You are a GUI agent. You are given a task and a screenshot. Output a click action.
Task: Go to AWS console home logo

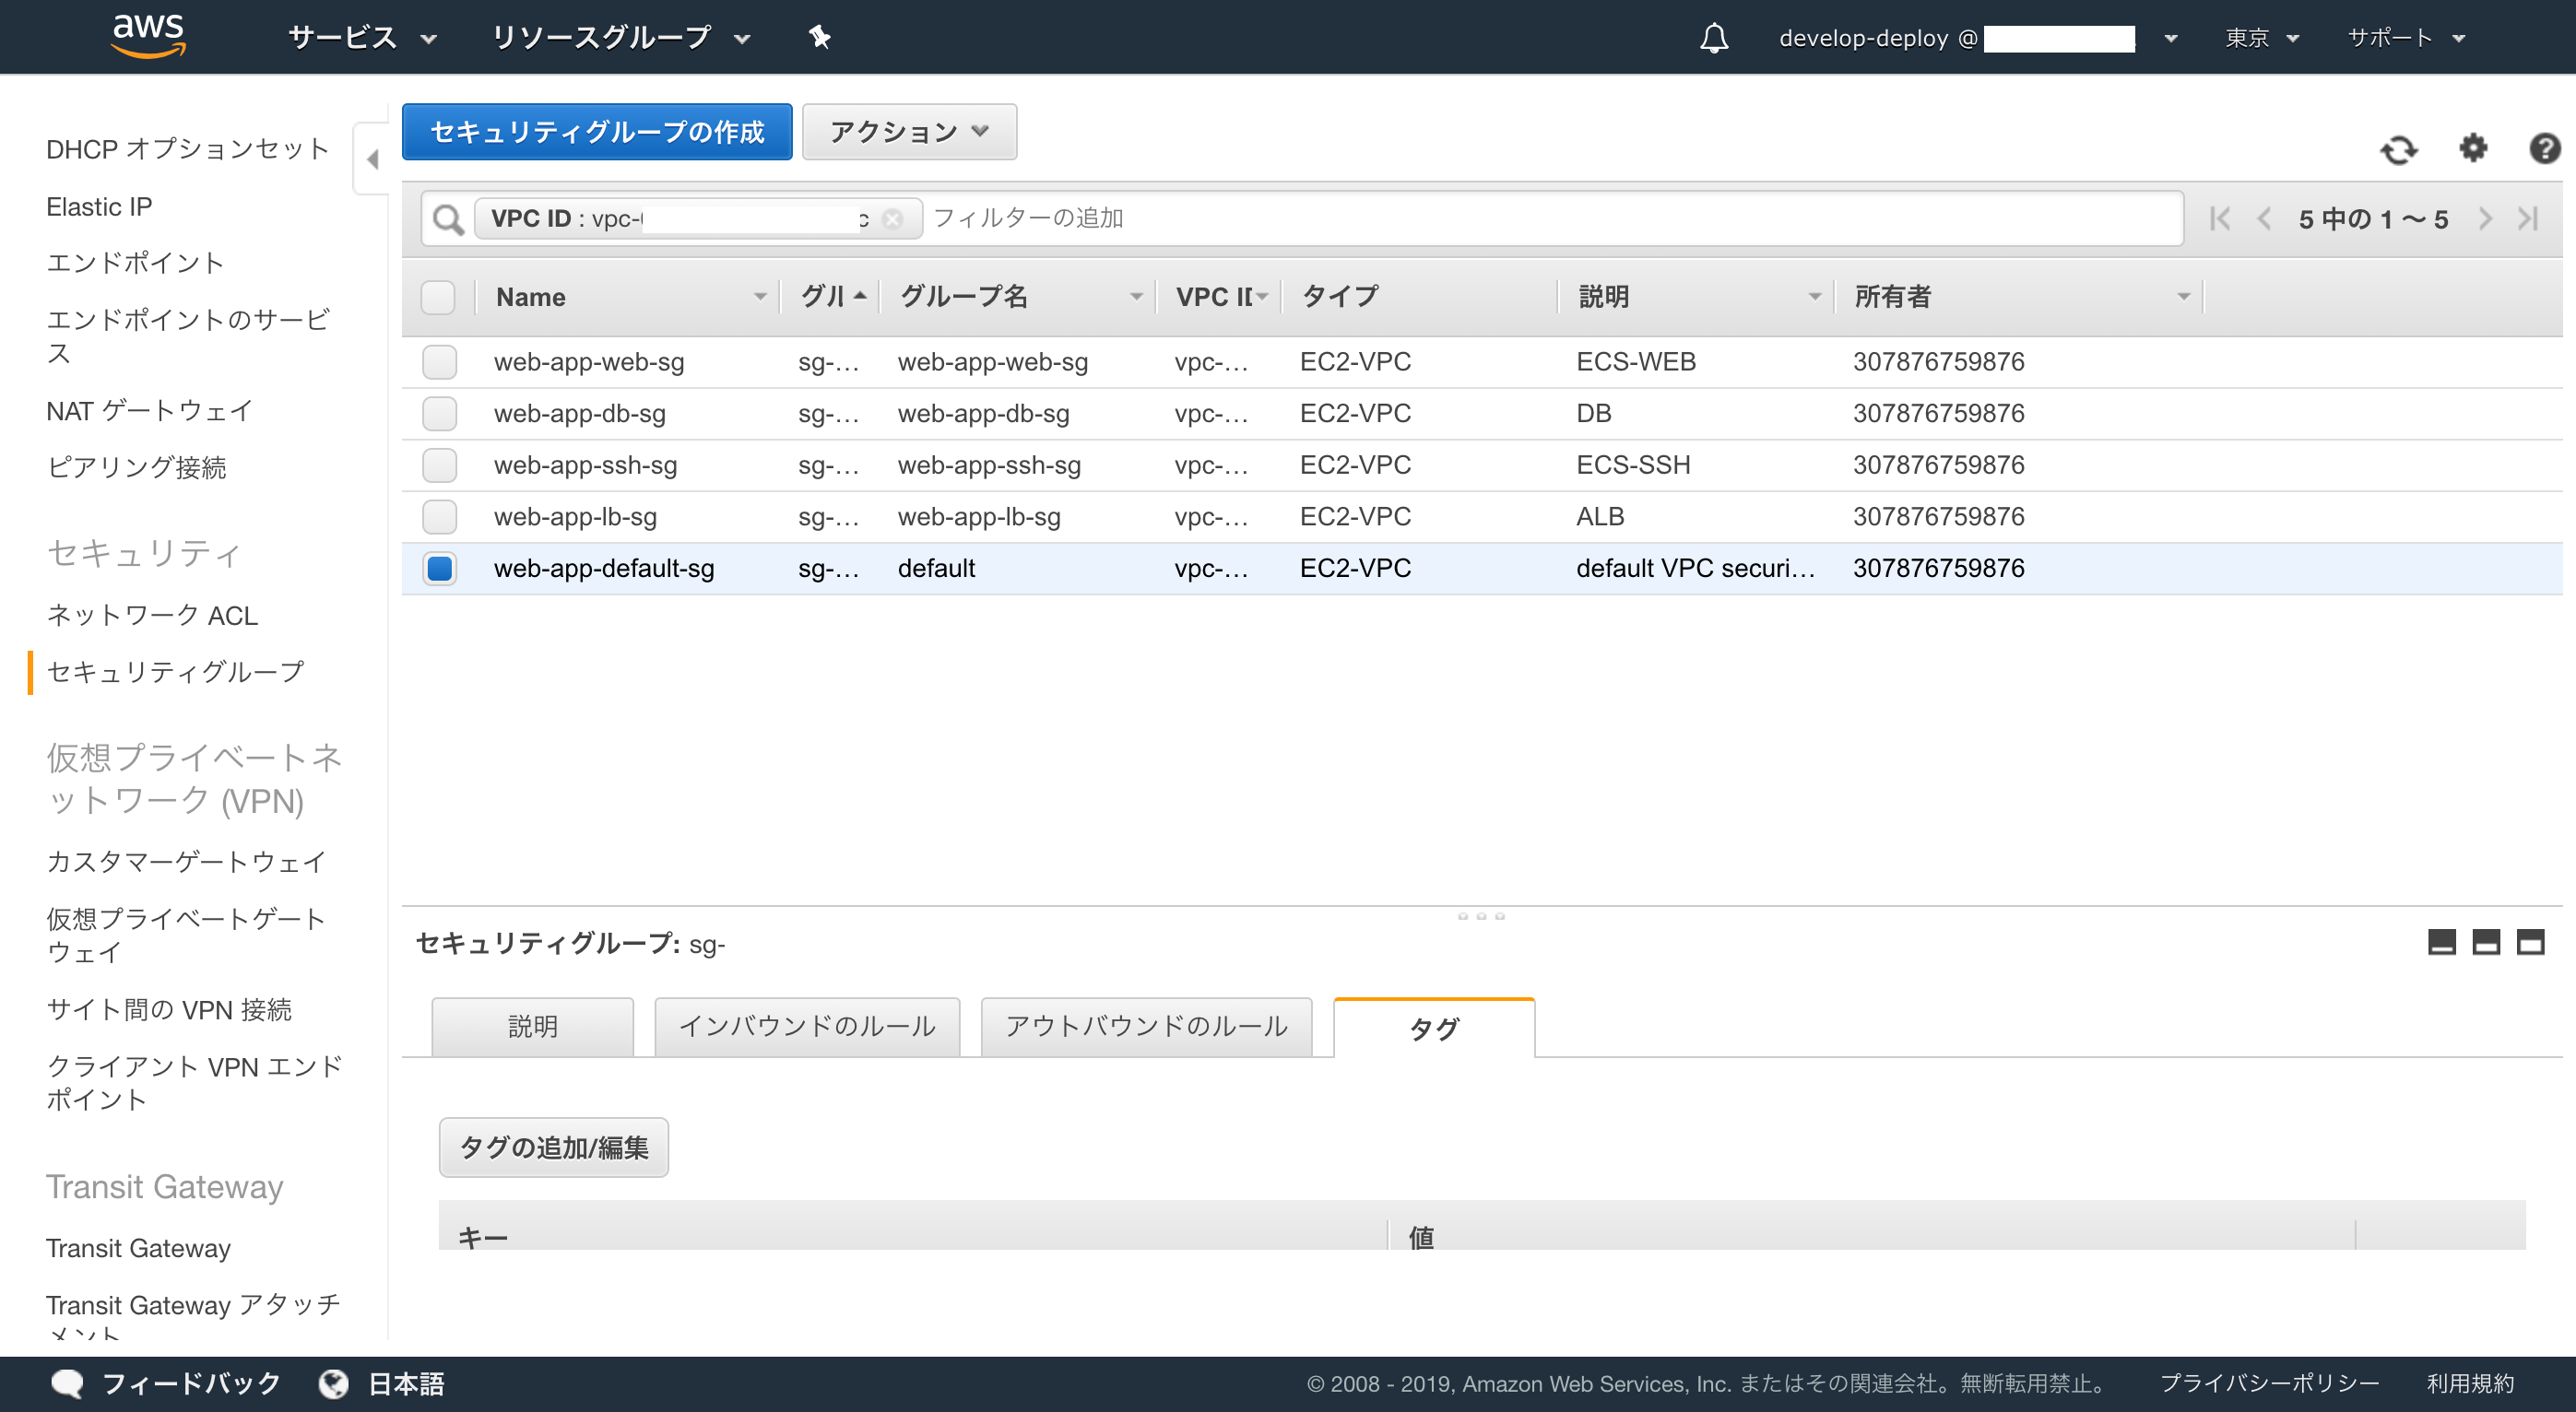148,36
